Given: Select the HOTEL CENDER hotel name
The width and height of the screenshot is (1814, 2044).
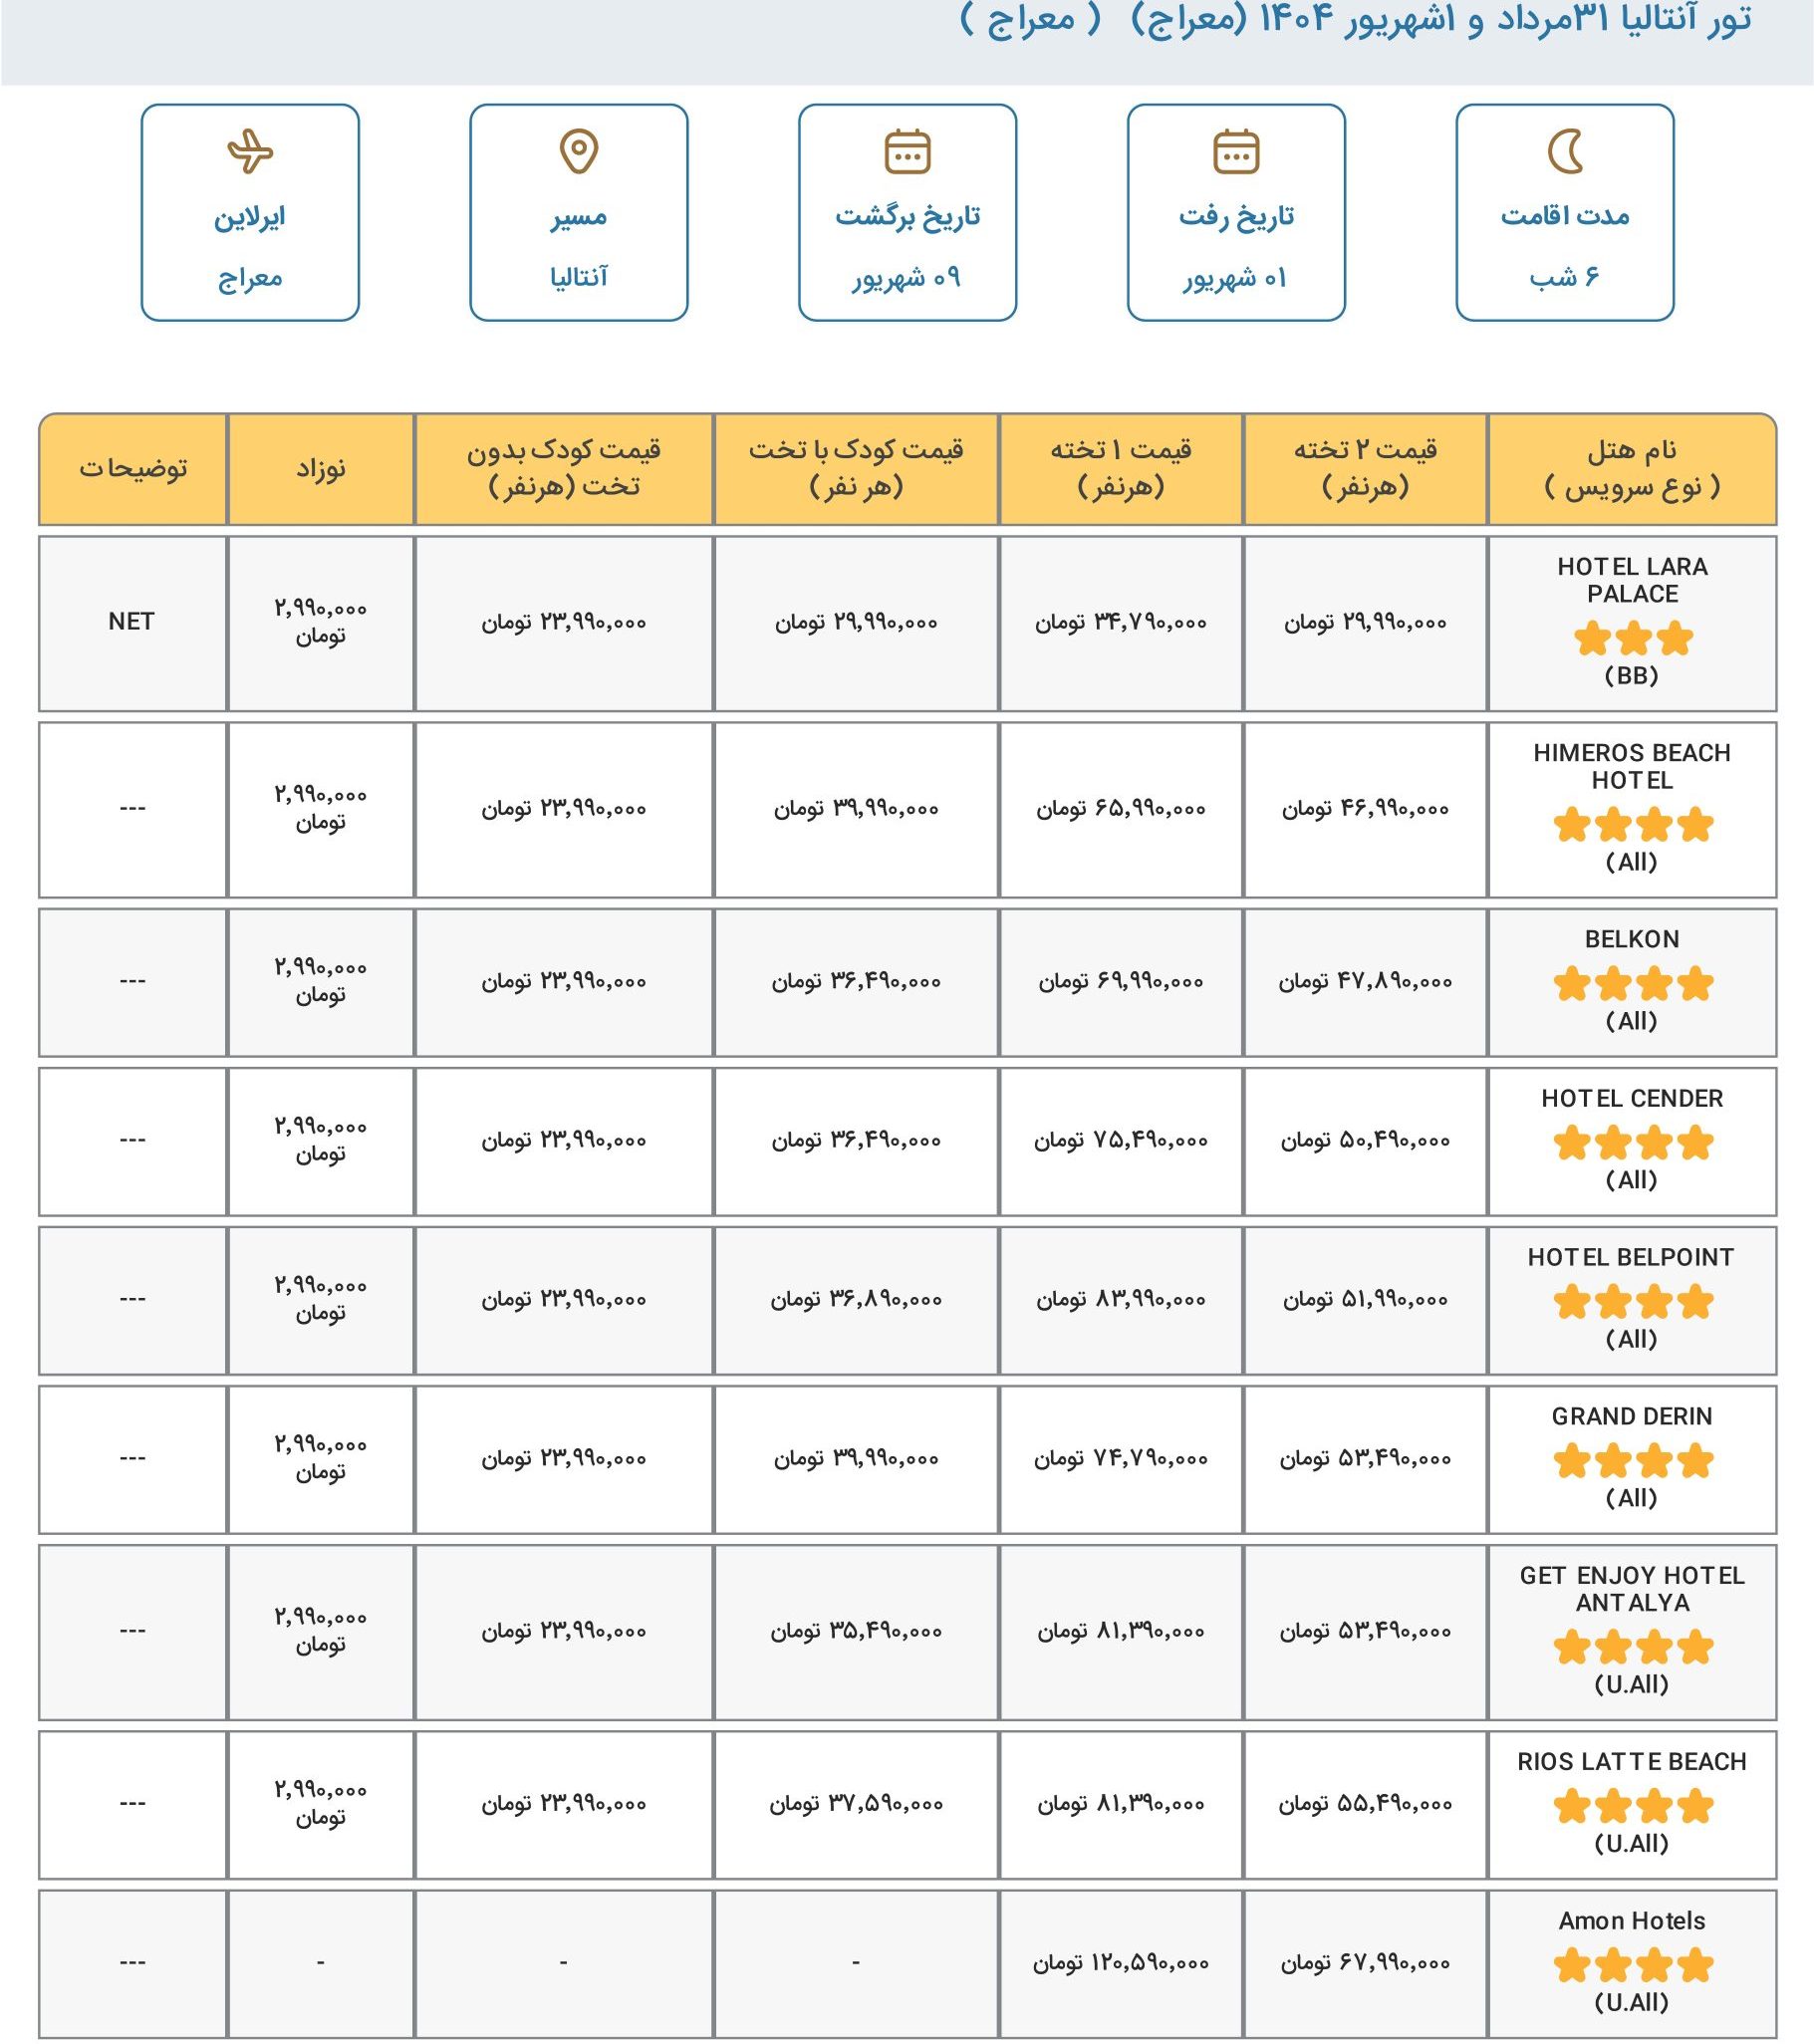Looking at the screenshot, I should pos(1632,1098).
